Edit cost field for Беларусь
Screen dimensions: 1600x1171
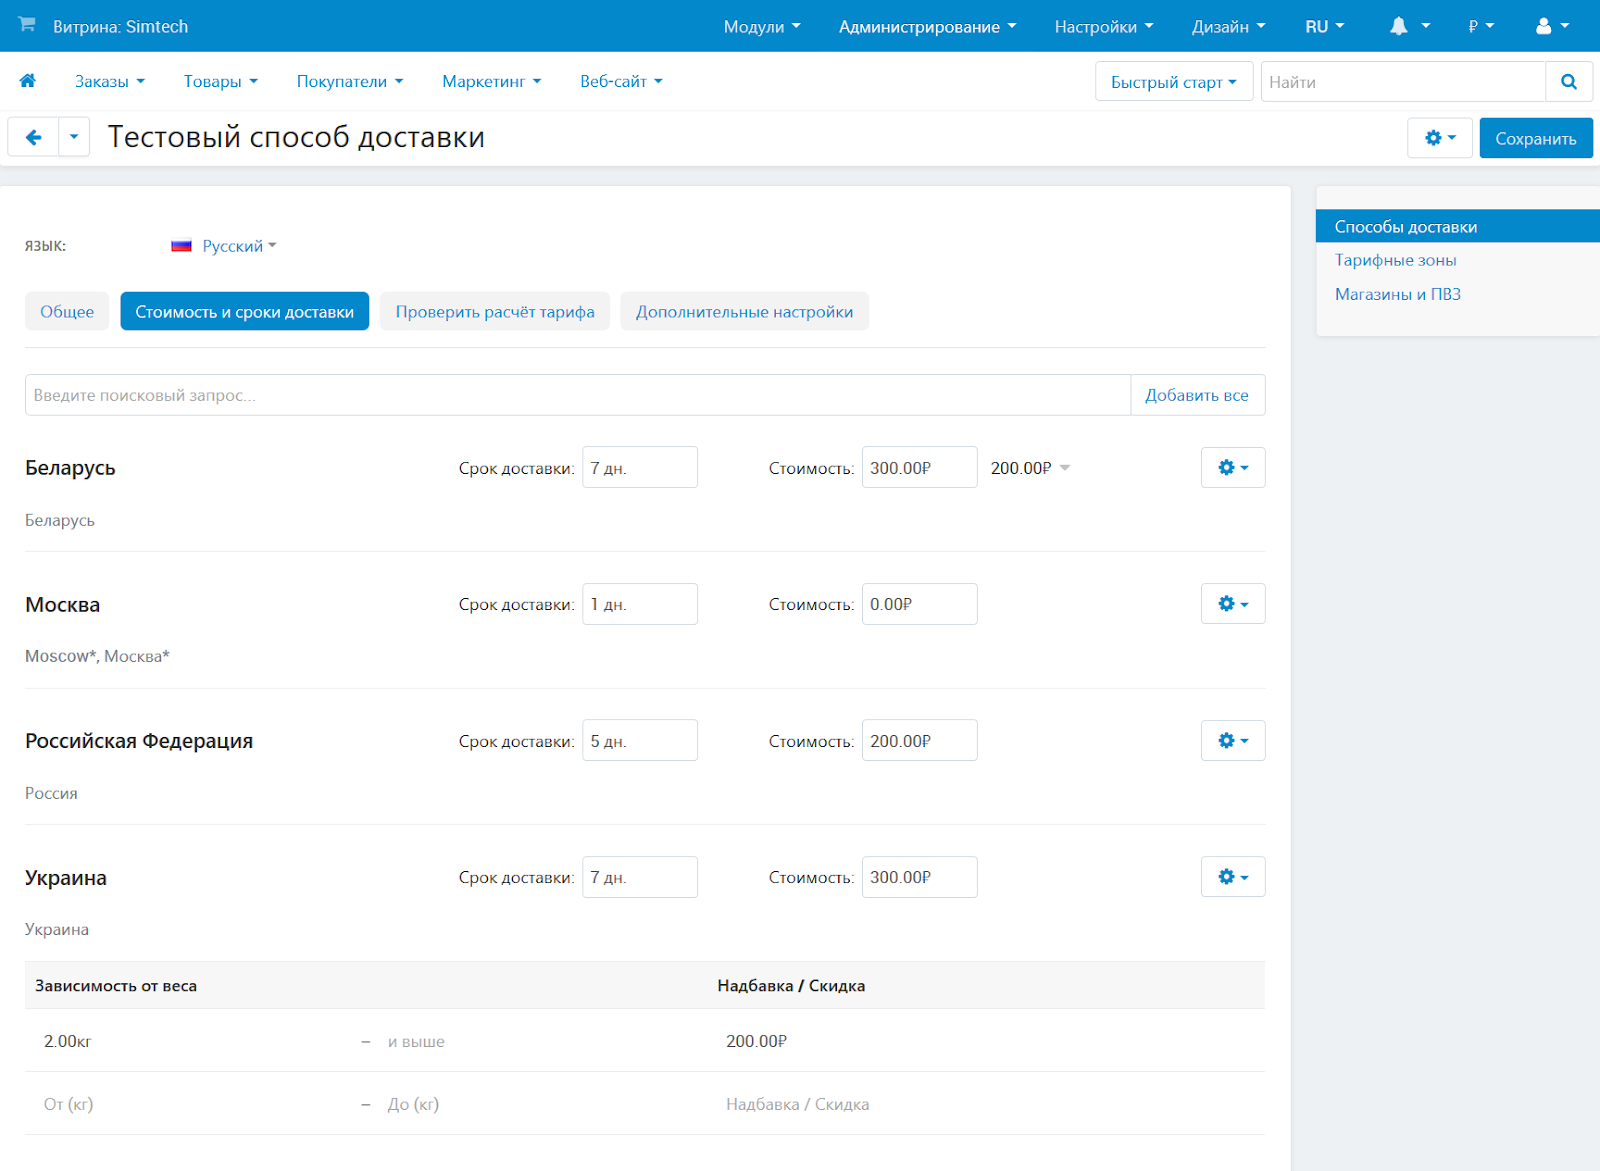pos(920,467)
